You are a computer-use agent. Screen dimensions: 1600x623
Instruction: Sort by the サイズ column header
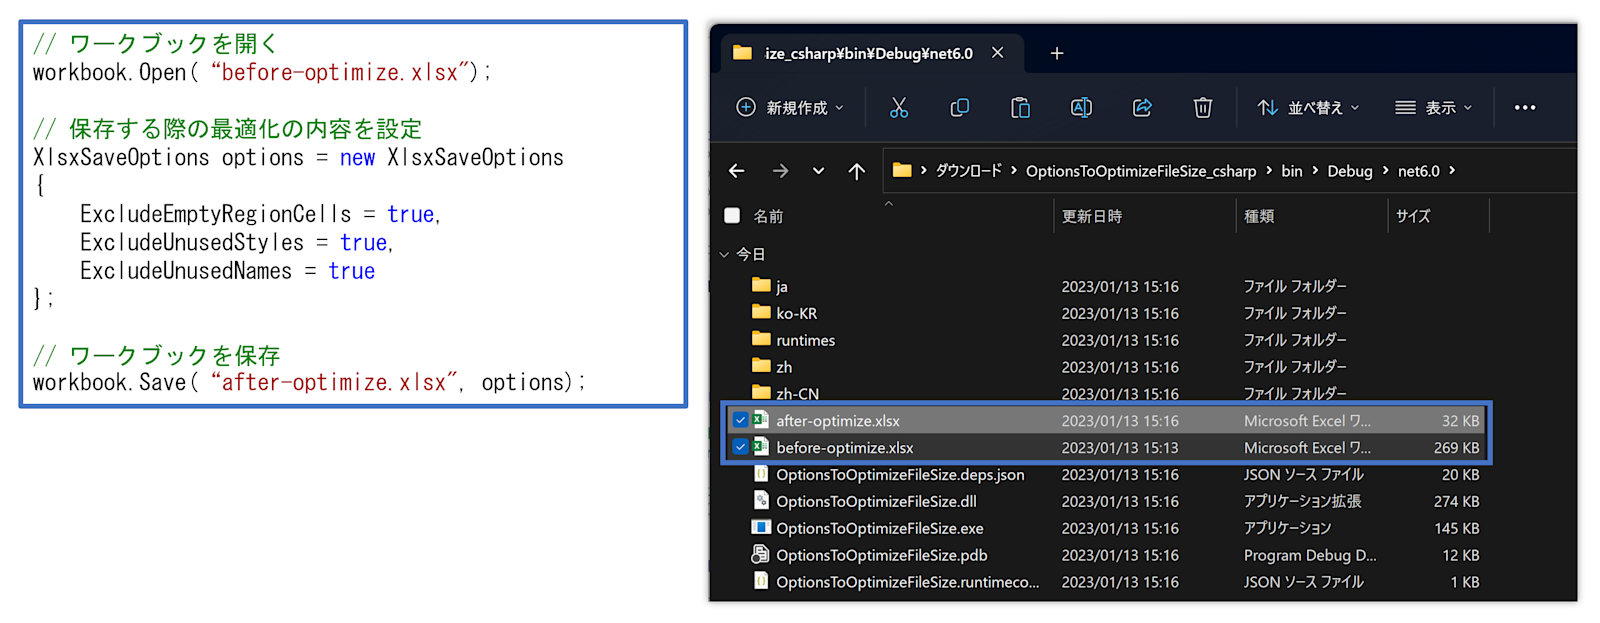(x=1413, y=216)
